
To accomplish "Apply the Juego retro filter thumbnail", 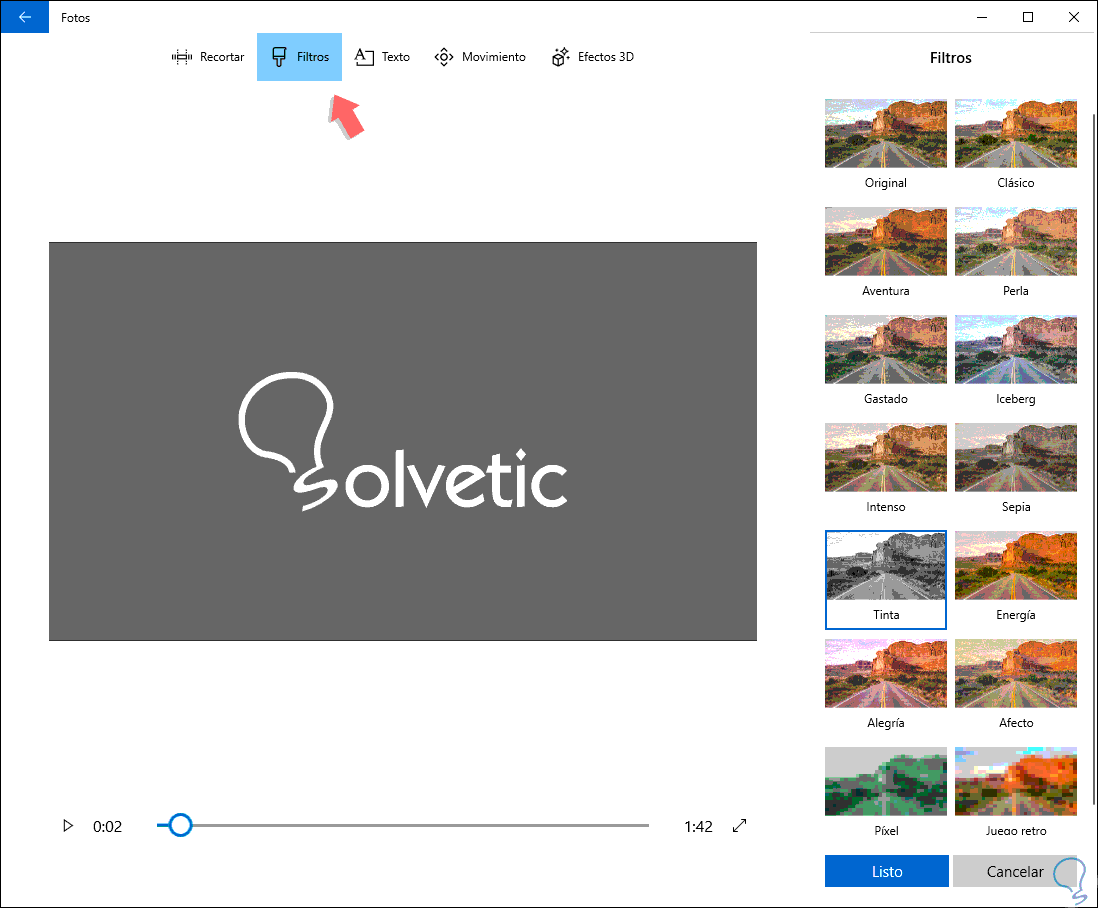I will (x=1015, y=781).
